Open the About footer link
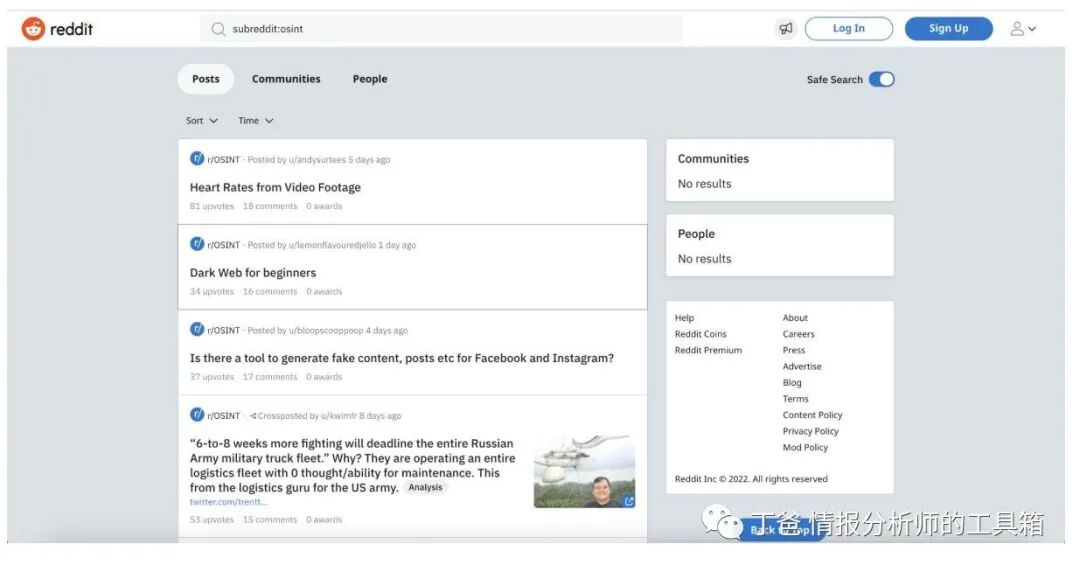 coord(795,318)
